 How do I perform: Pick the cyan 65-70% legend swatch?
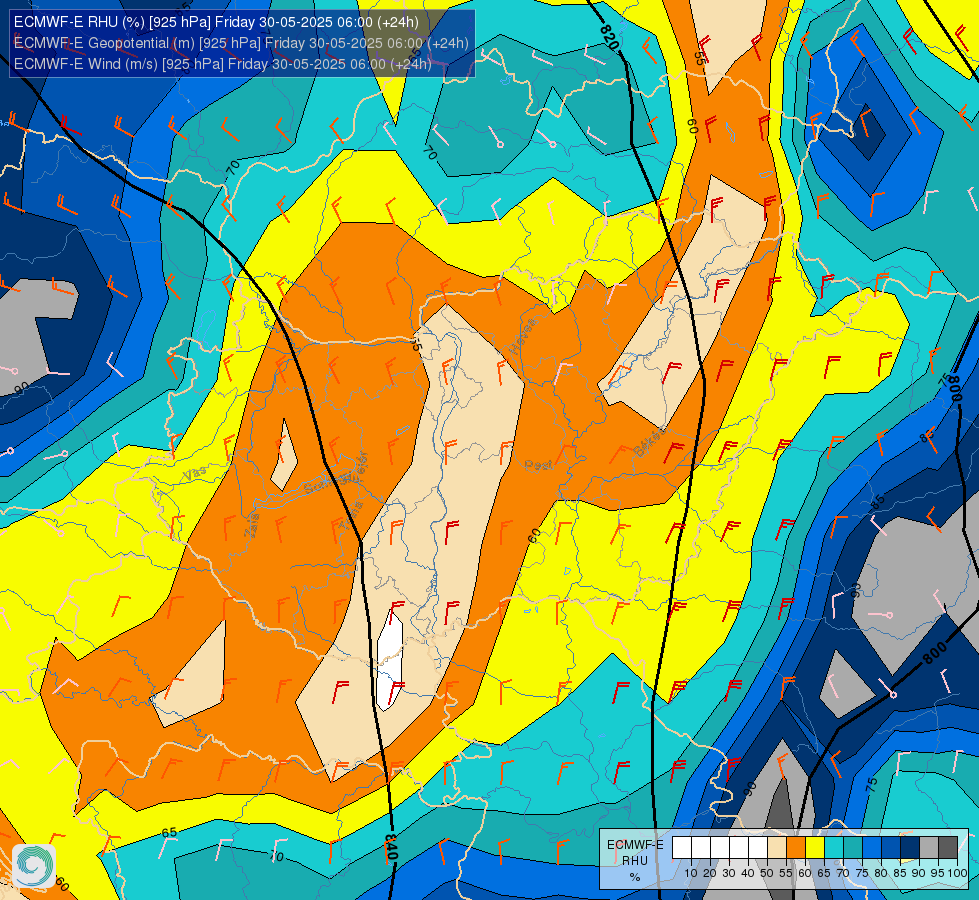point(834,848)
